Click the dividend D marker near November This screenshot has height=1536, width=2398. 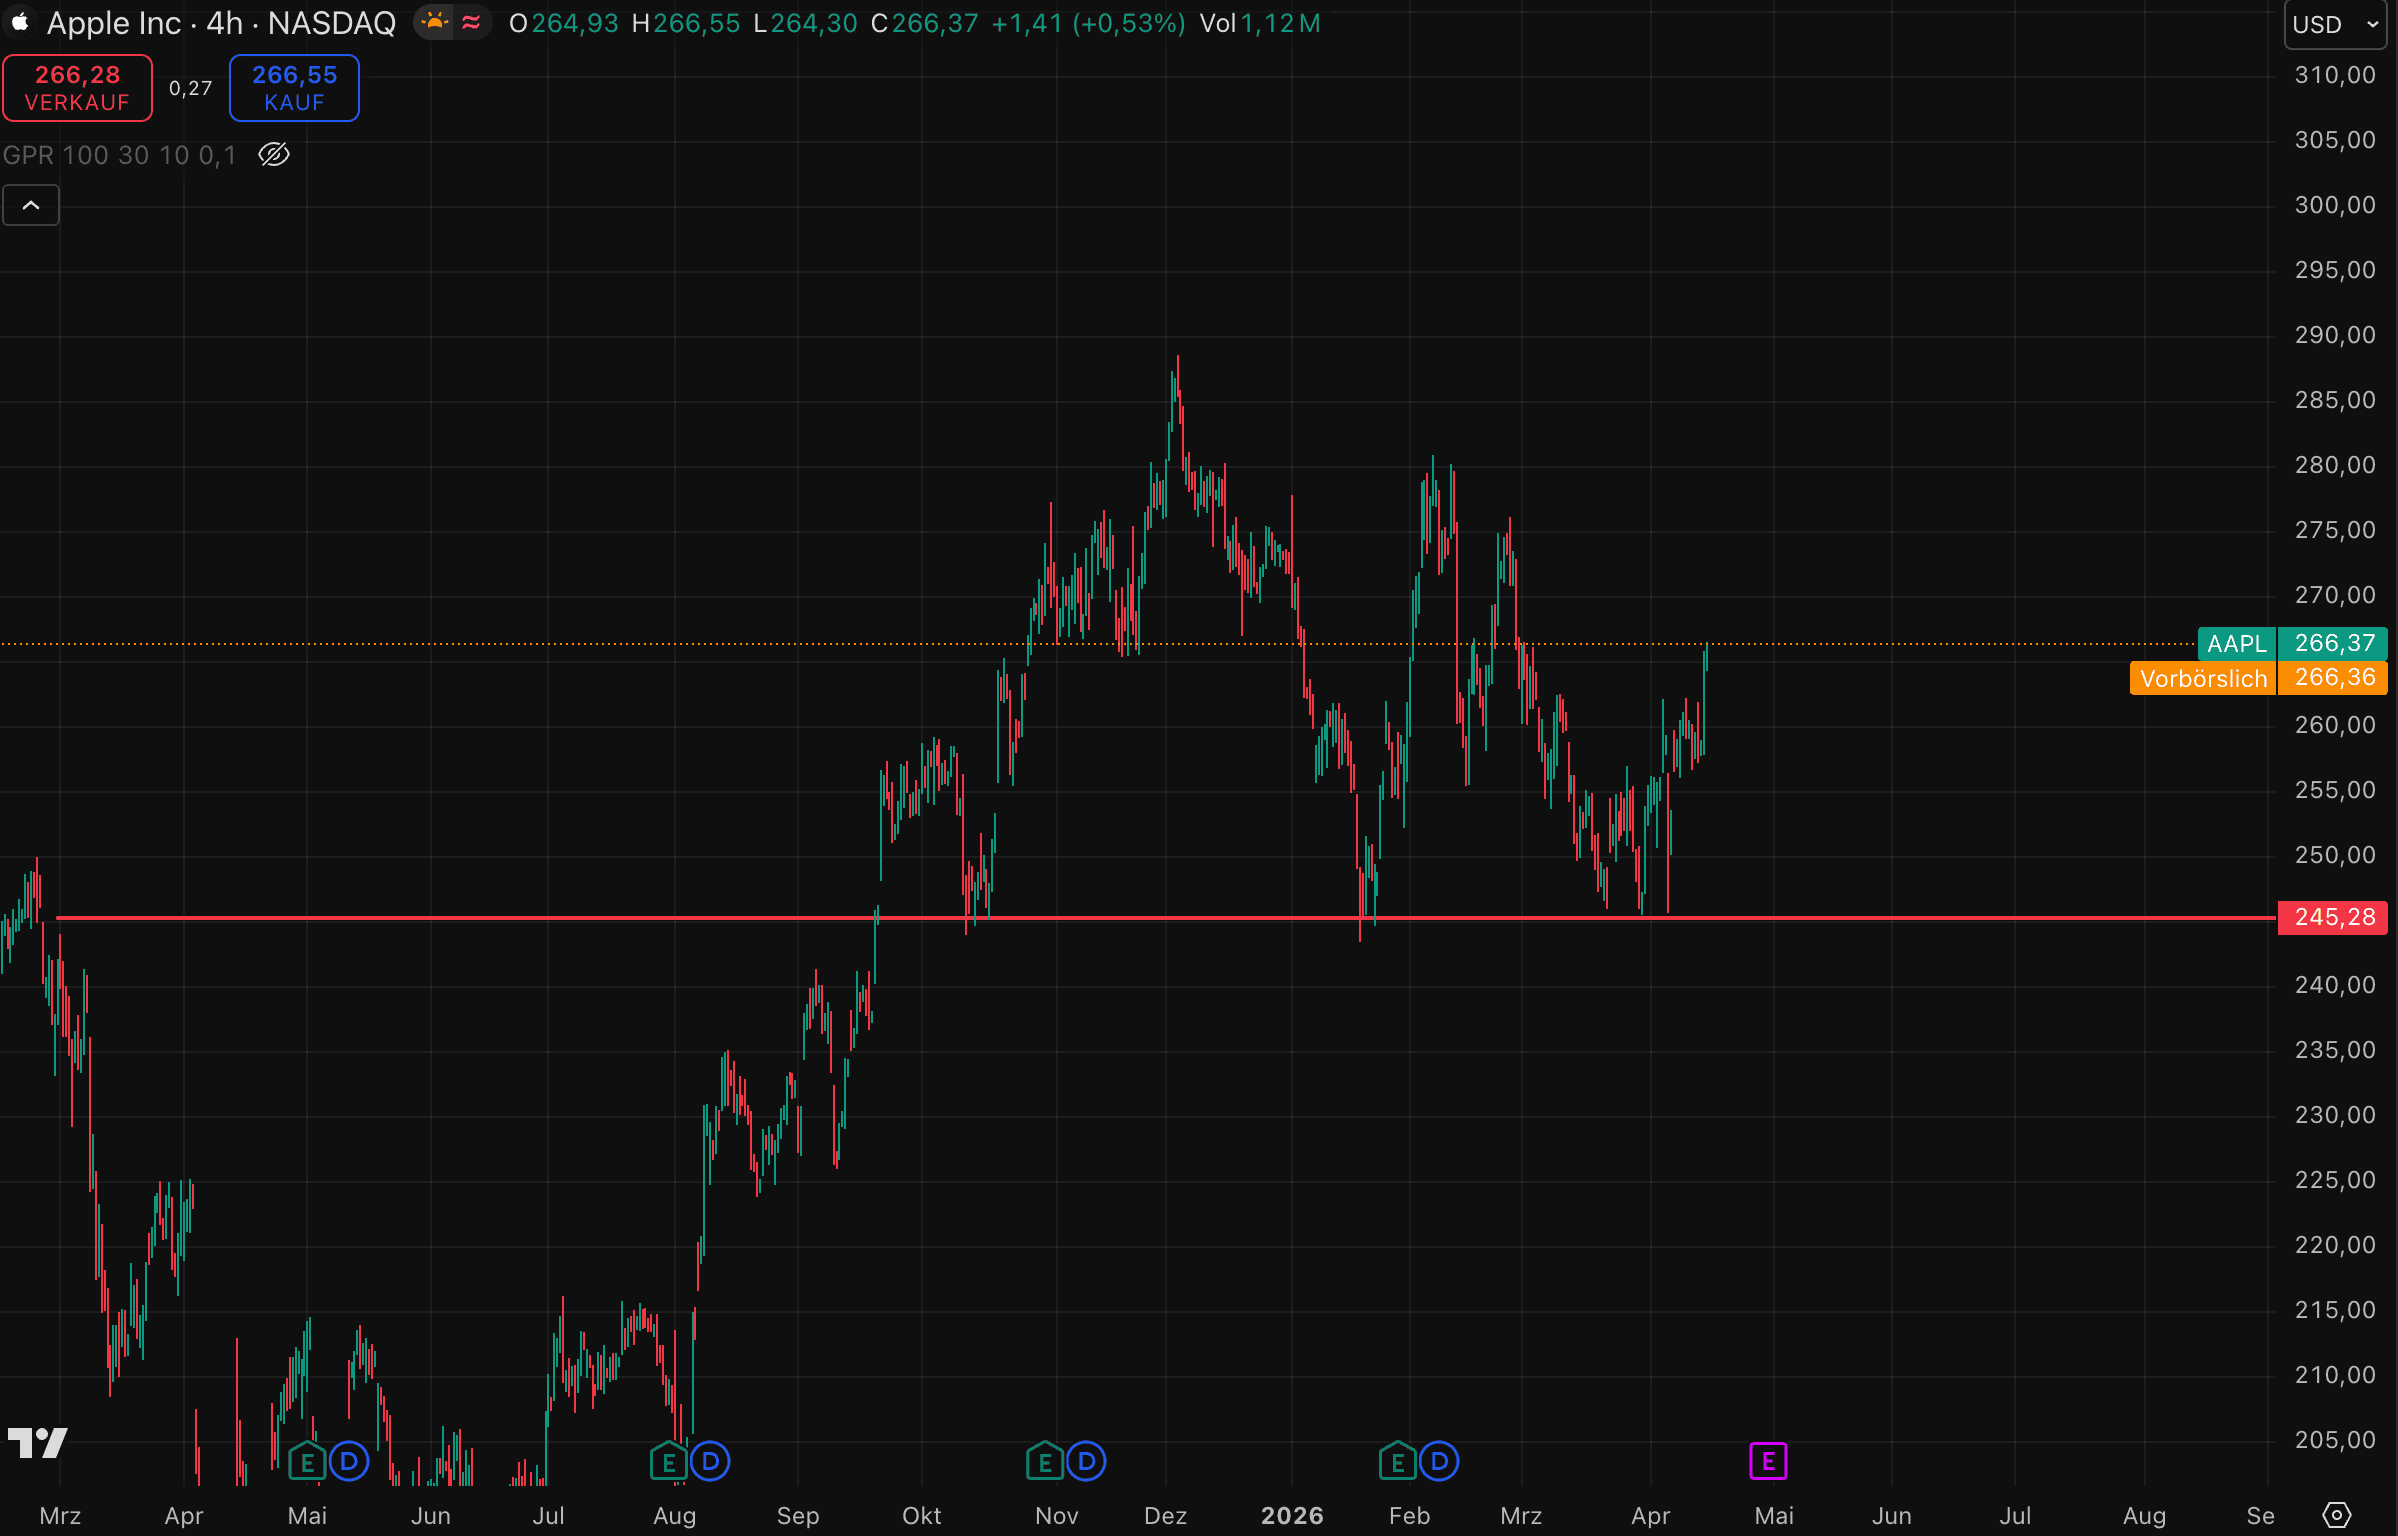(x=1086, y=1462)
